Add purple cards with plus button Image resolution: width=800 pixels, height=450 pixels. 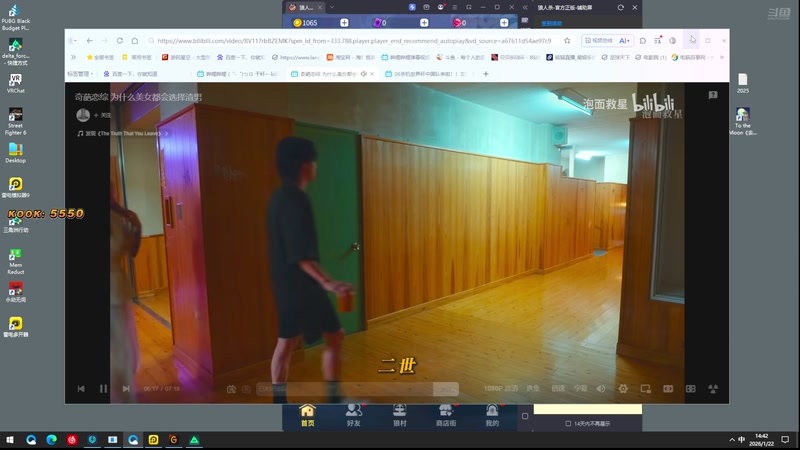(424, 22)
